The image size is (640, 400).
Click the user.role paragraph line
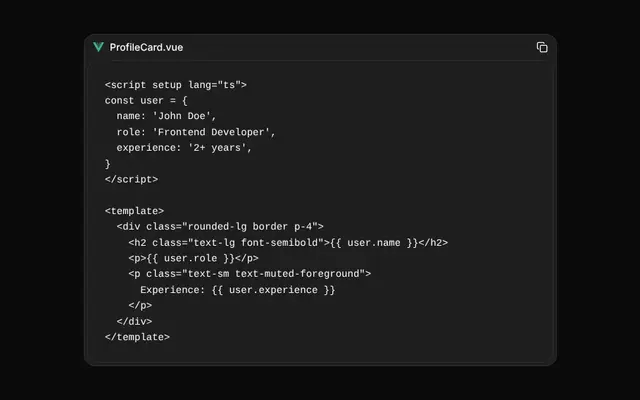(x=193, y=258)
